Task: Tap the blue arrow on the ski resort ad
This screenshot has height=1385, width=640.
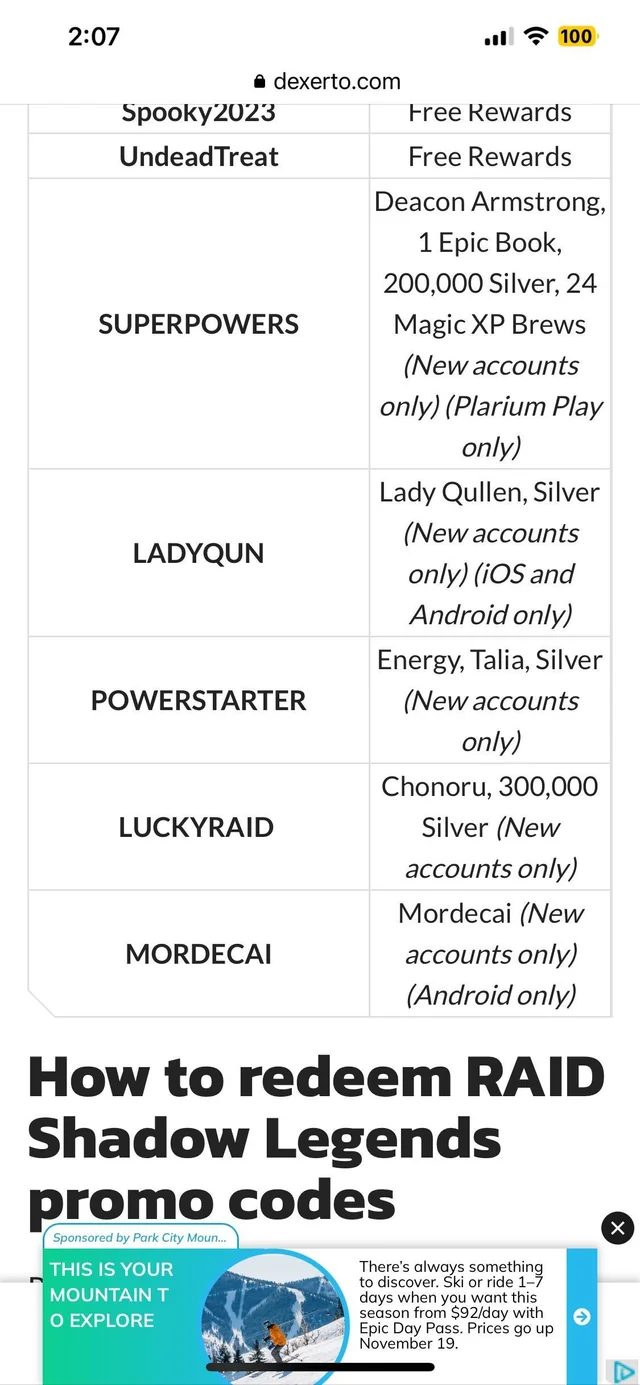Action: pos(581,1318)
